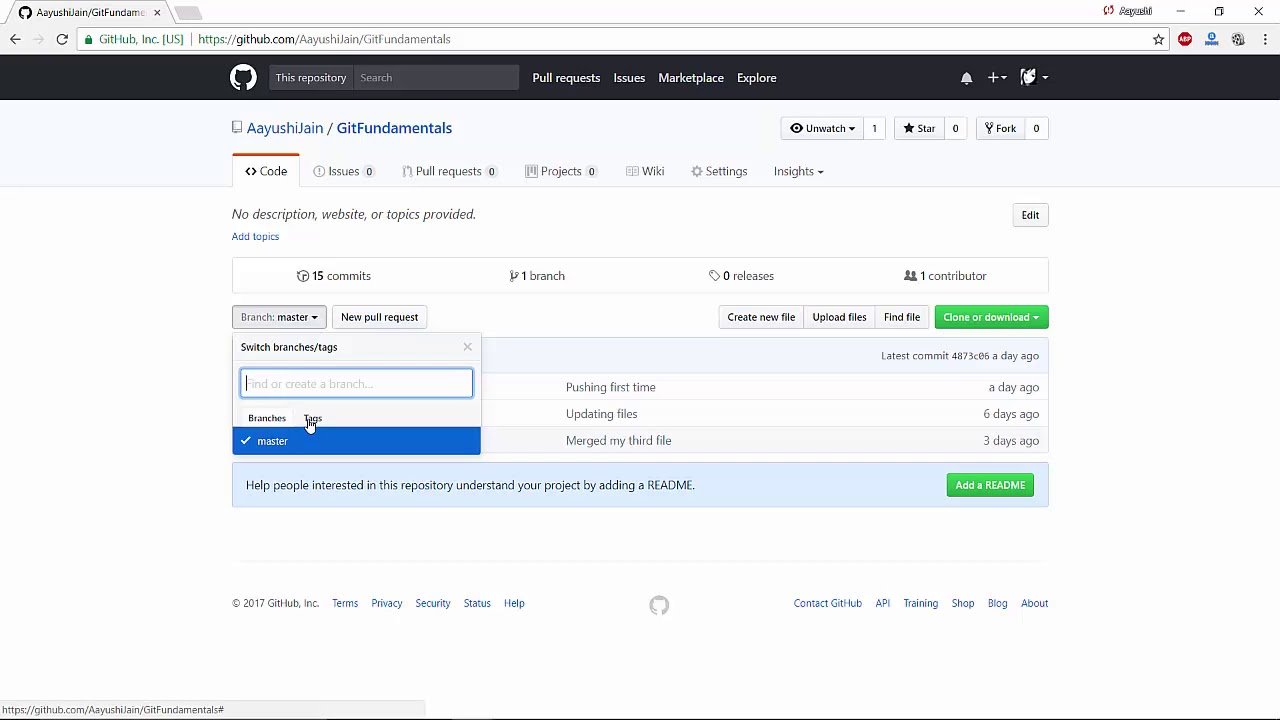Select the Code tab
The image size is (1280, 720).
266,171
